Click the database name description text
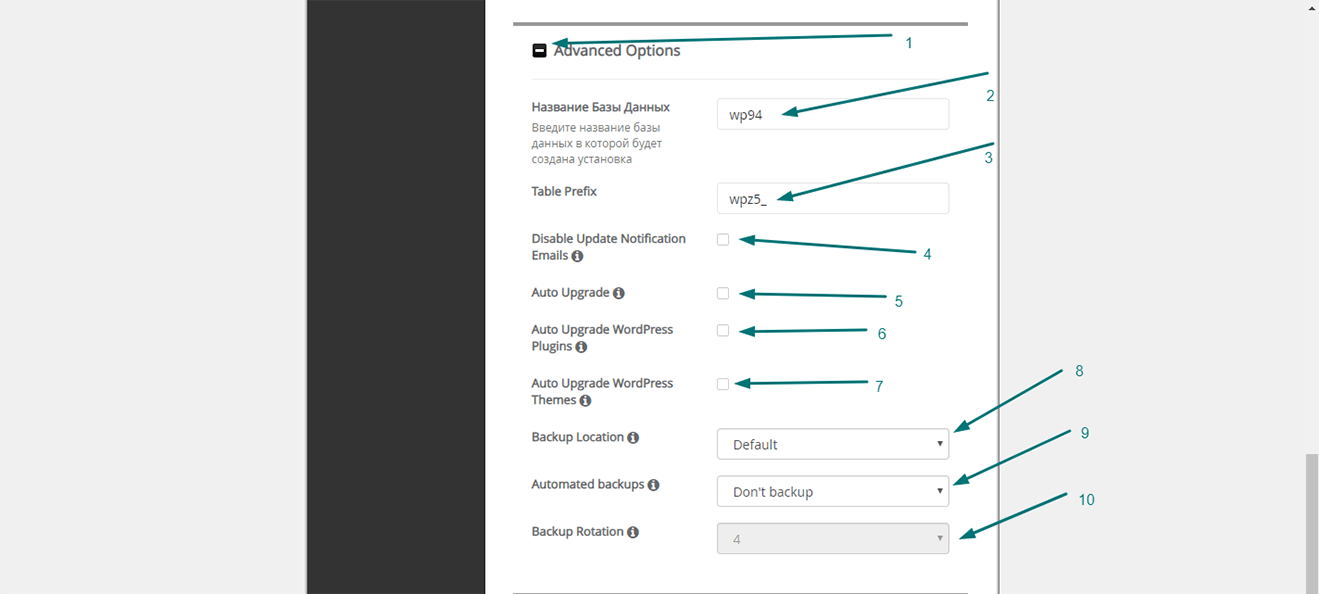Image resolution: width=1319 pixels, height=594 pixels. point(596,143)
